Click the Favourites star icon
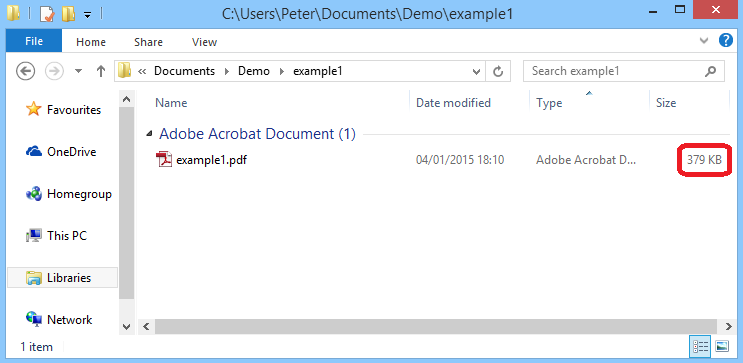Image resolution: width=743 pixels, height=363 pixels. [34, 109]
